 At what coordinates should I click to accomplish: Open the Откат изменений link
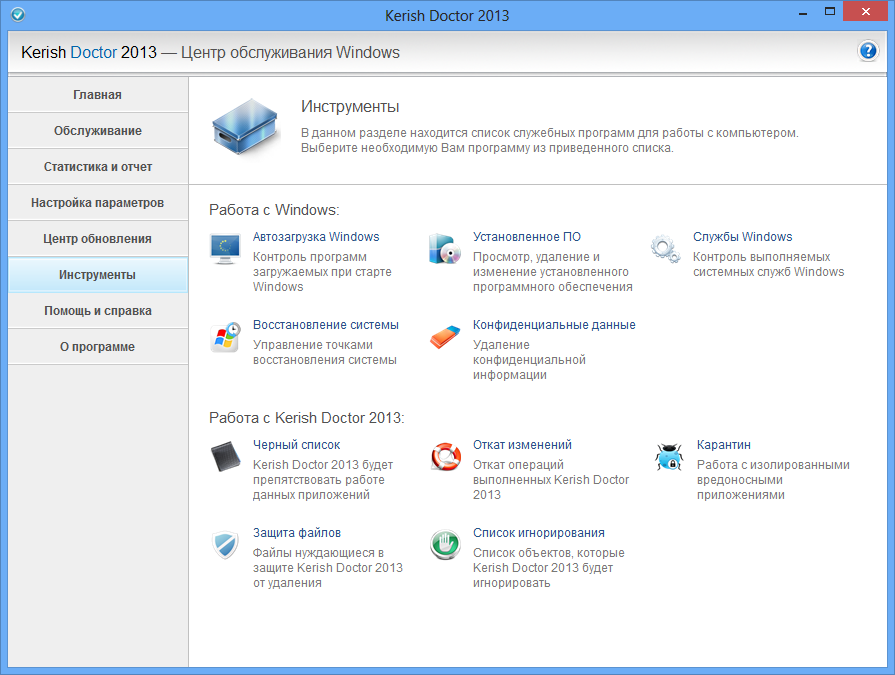pyautogui.click(x=522, y=444)
